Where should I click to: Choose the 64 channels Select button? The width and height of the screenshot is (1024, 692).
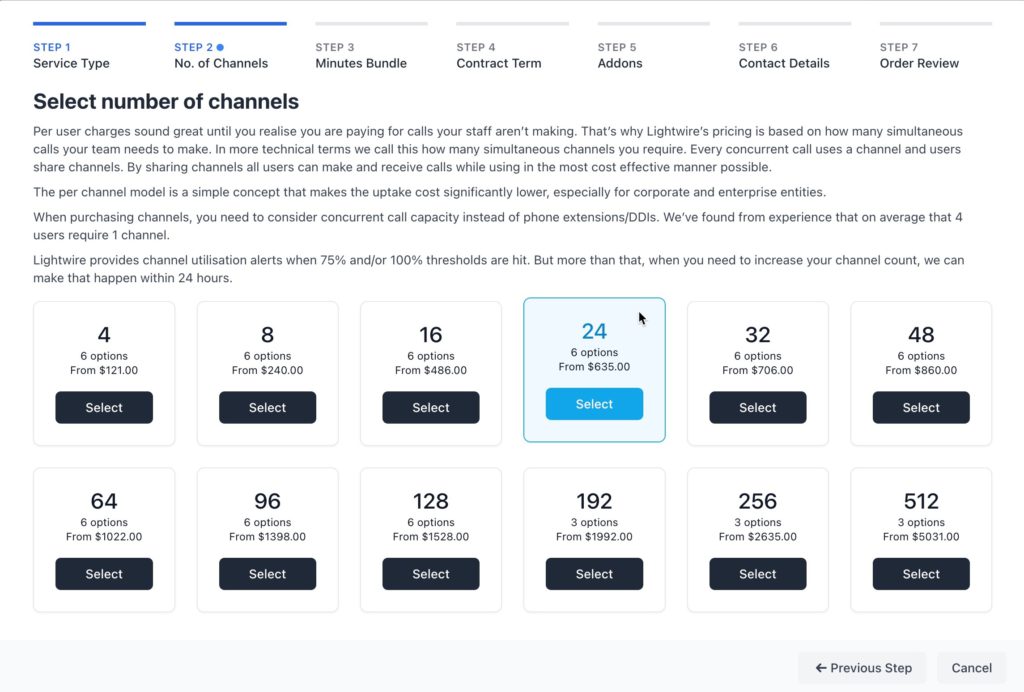(x=104, y=574)
